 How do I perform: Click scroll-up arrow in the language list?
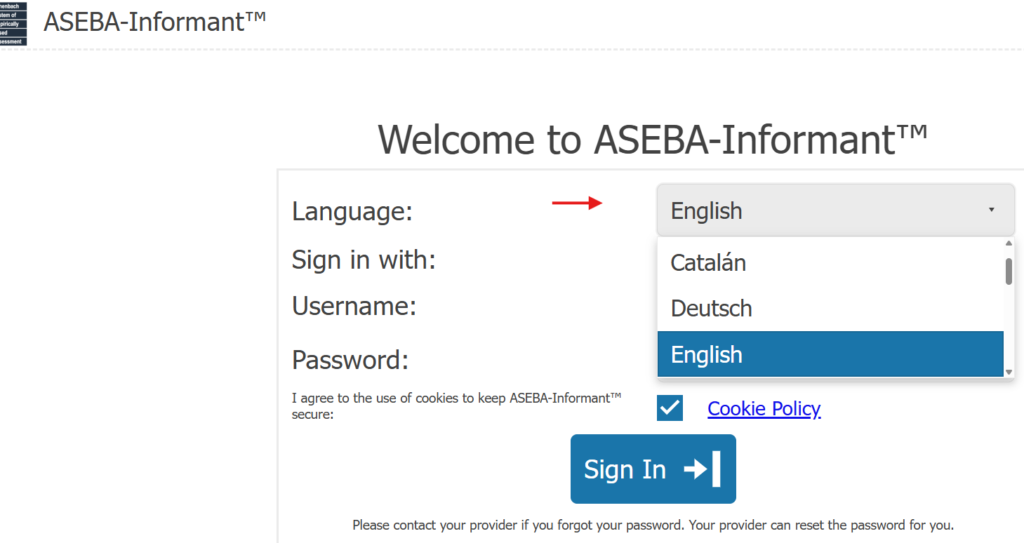tap(1008, 244)
